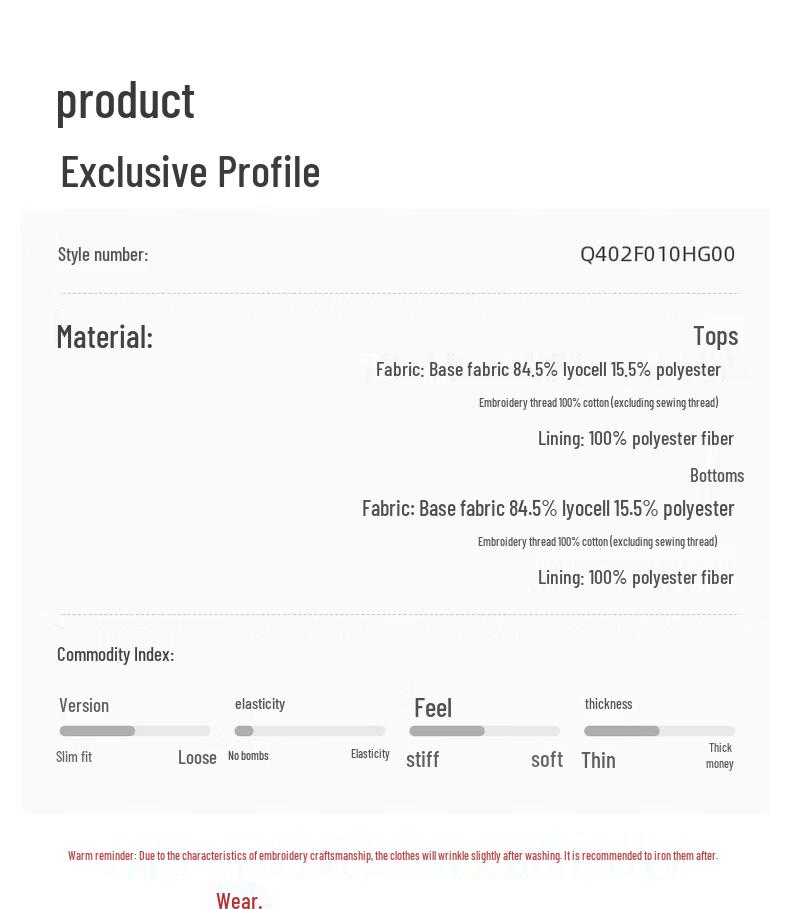790x909 pixels.
Task: Select the "Tops" section heading
Action: tap(715, 336)
